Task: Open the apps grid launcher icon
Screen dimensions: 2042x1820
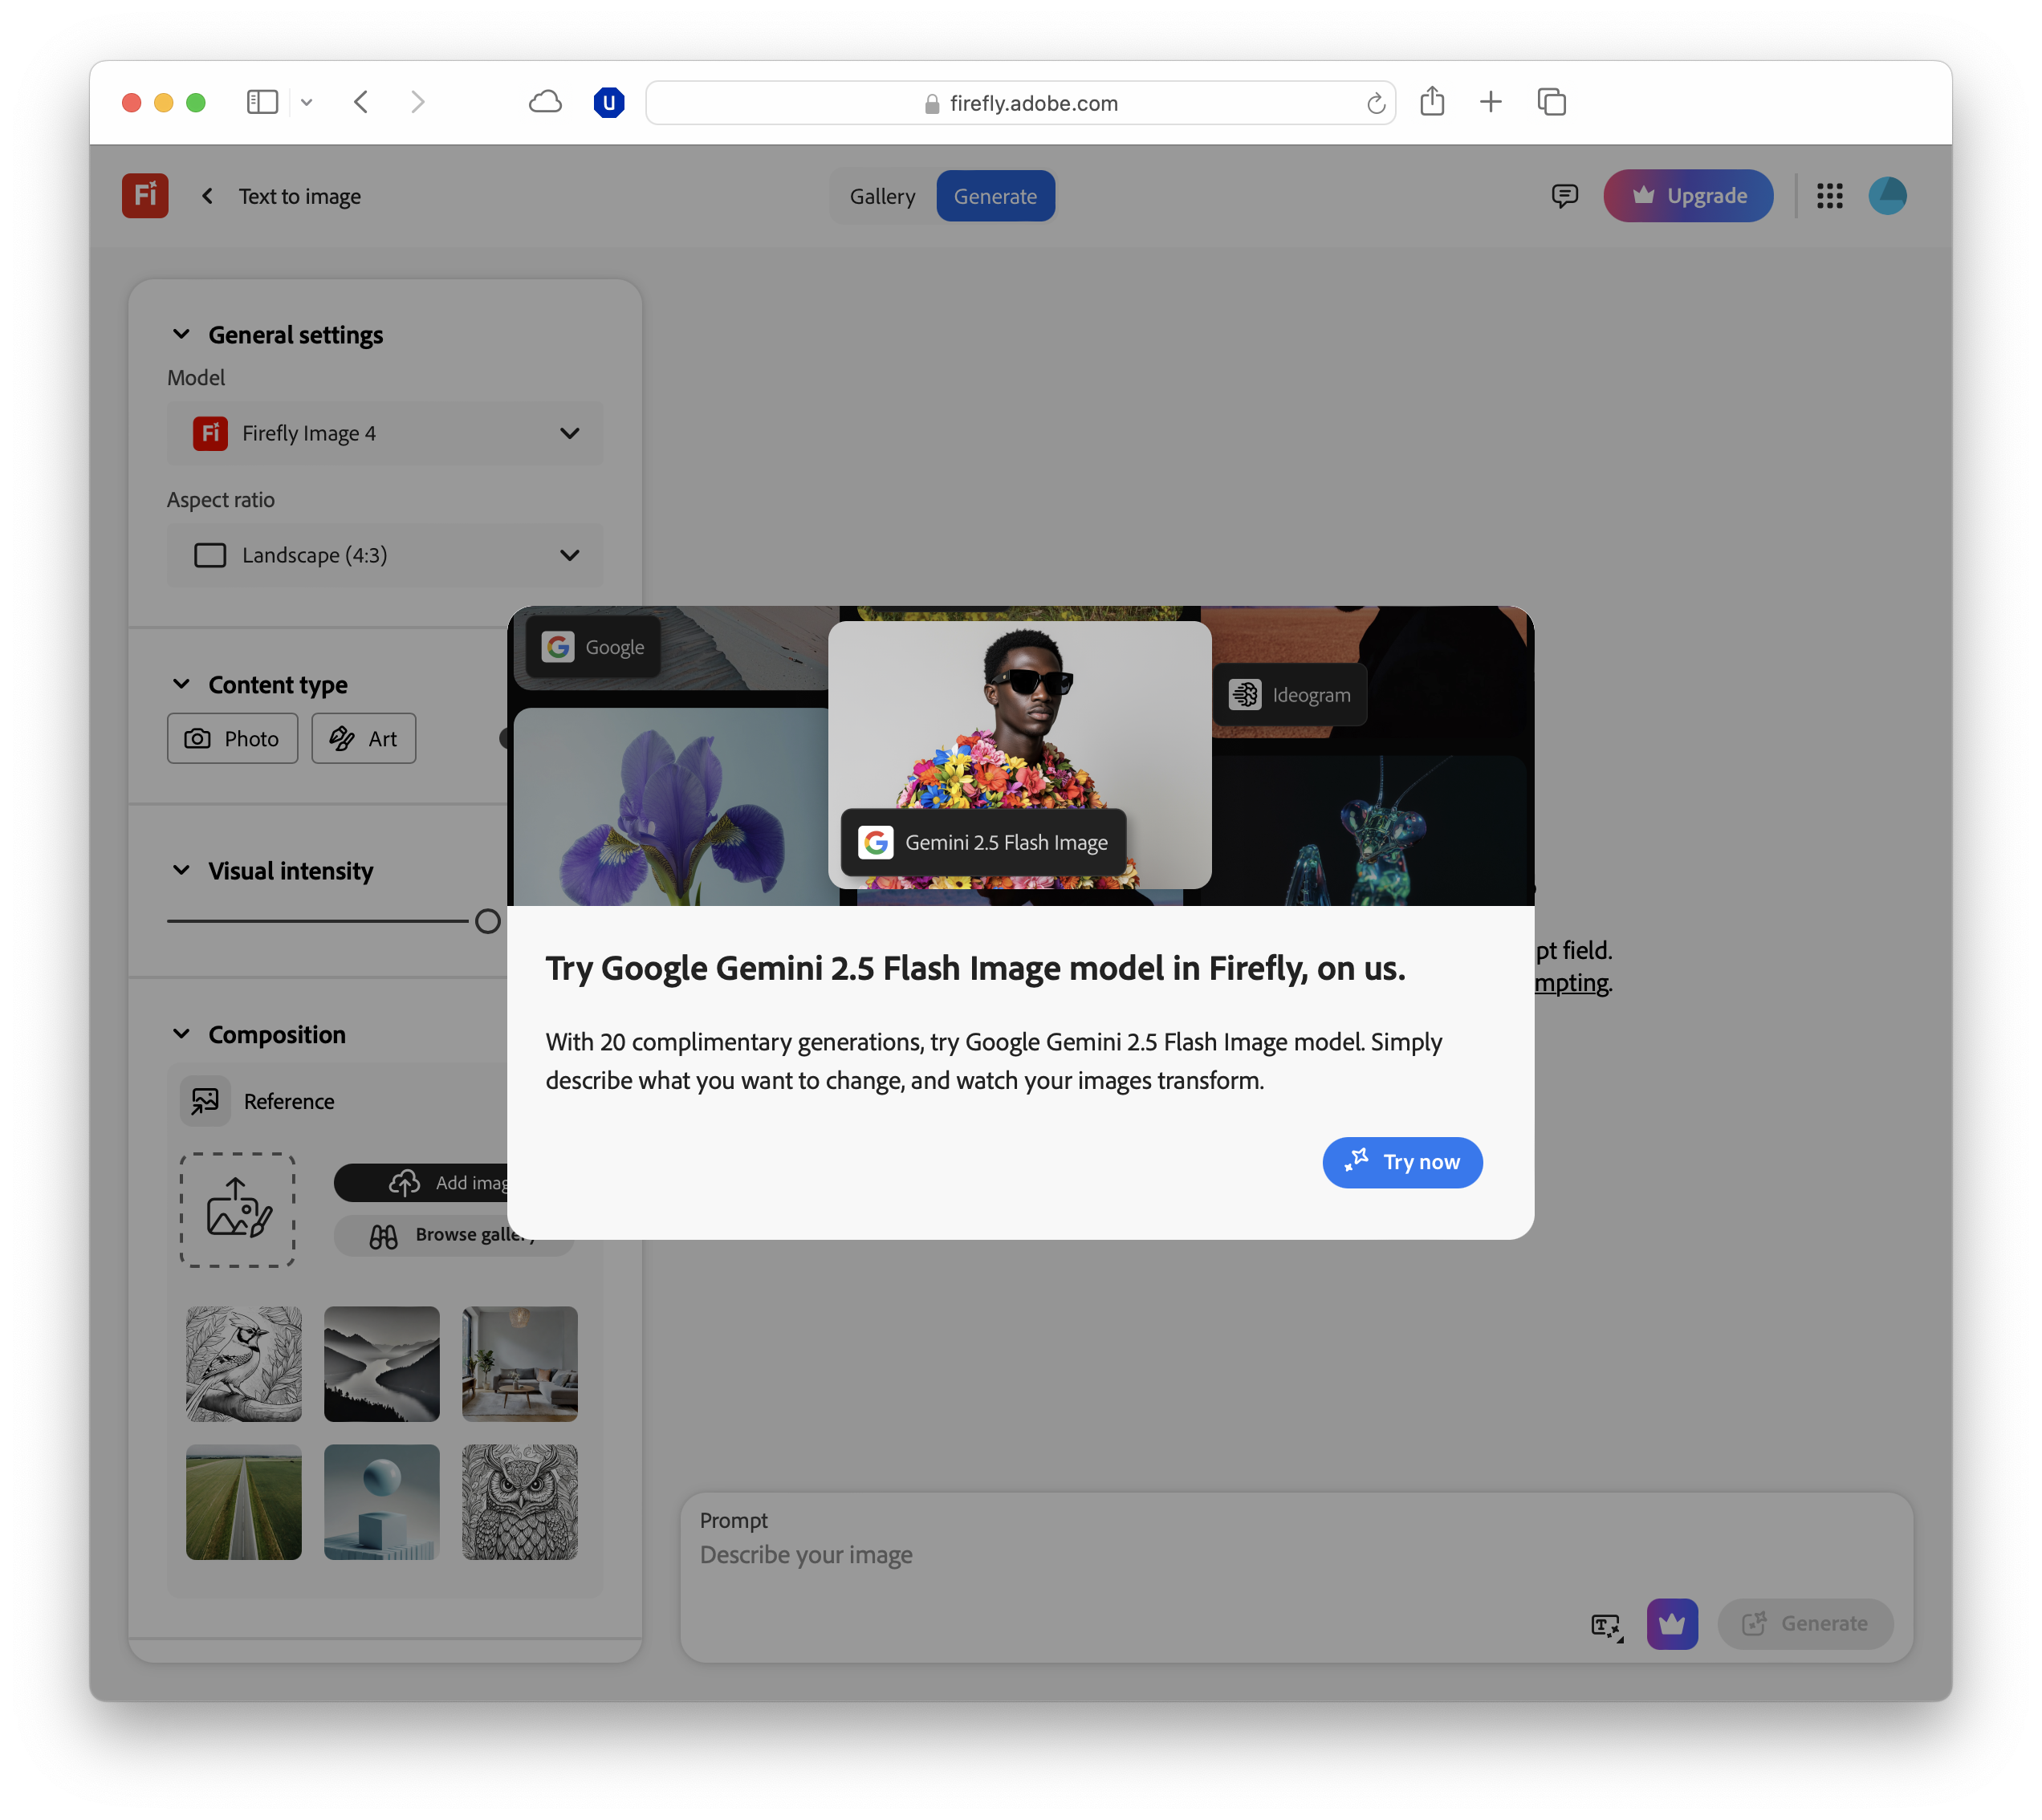Action: (1829, 196)
